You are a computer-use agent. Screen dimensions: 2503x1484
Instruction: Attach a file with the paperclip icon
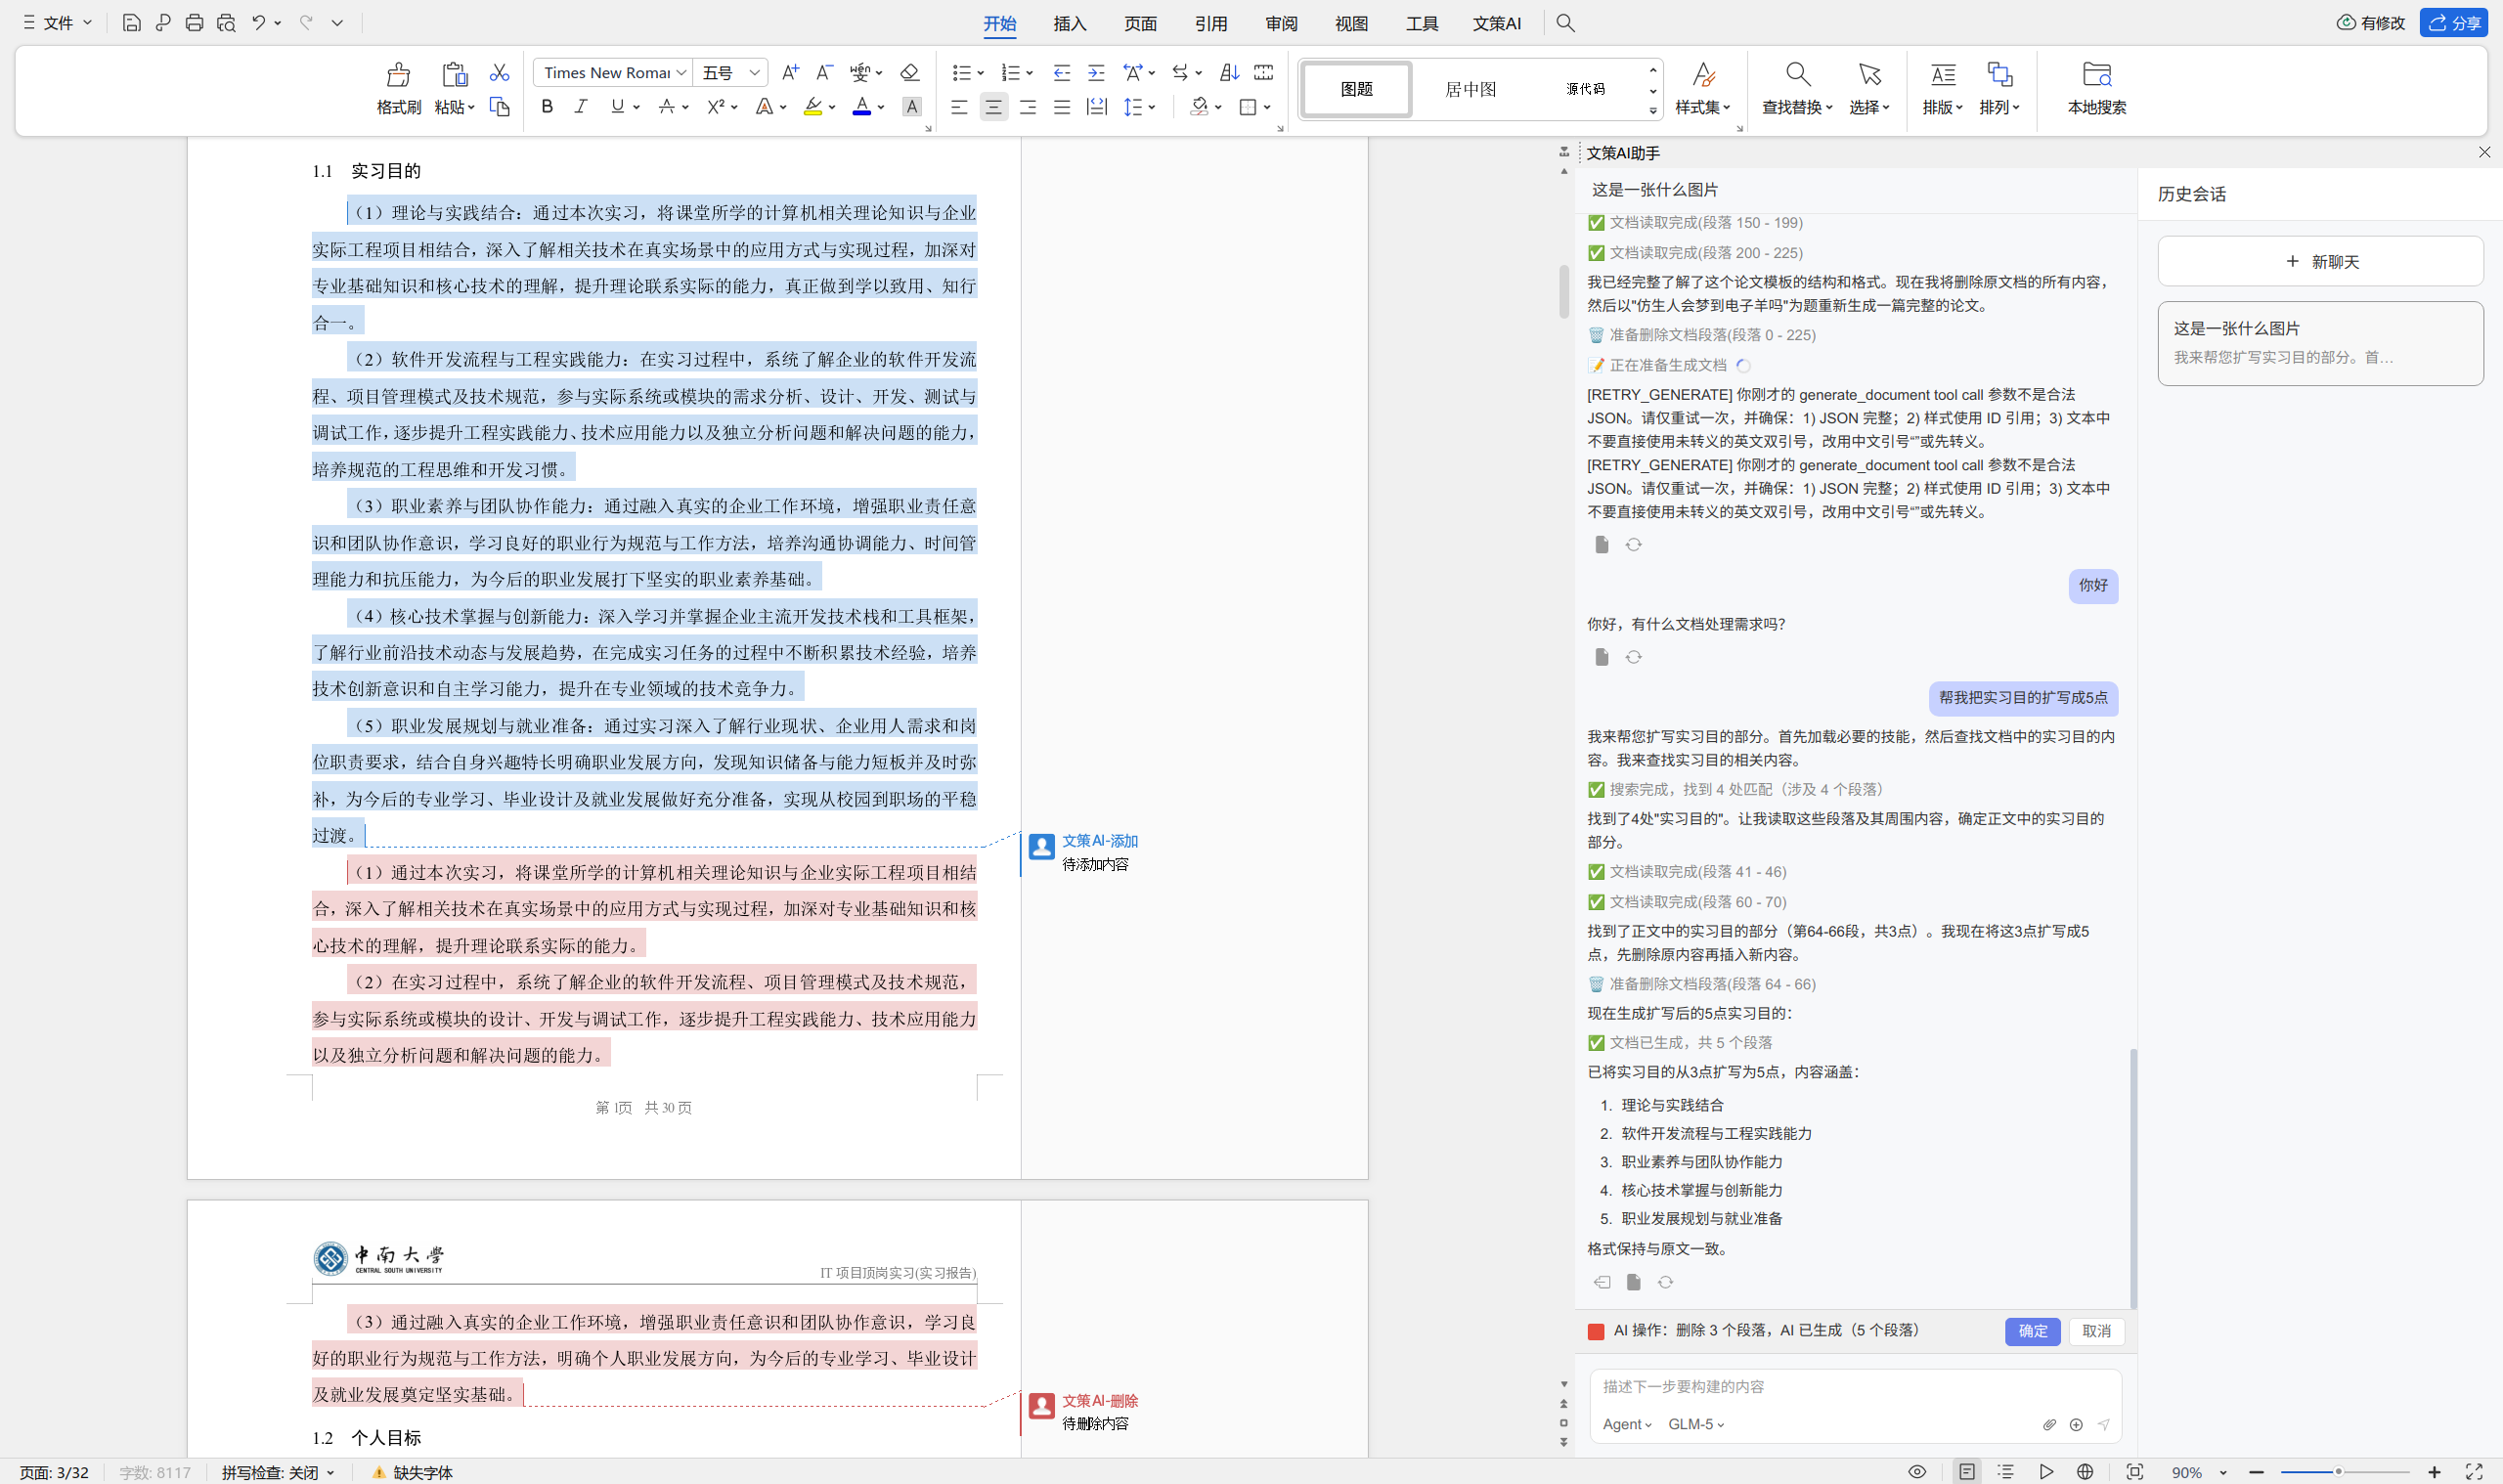click(x=2049, y=1424)
